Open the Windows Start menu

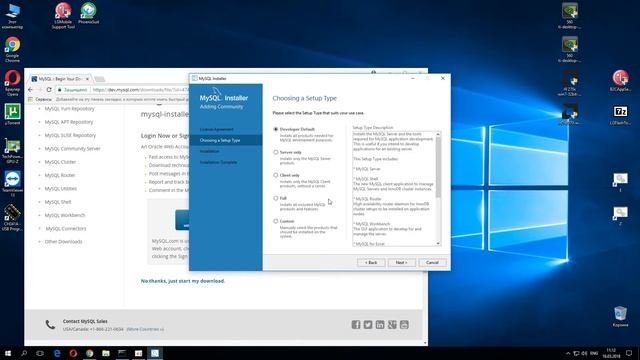point(8,353)
